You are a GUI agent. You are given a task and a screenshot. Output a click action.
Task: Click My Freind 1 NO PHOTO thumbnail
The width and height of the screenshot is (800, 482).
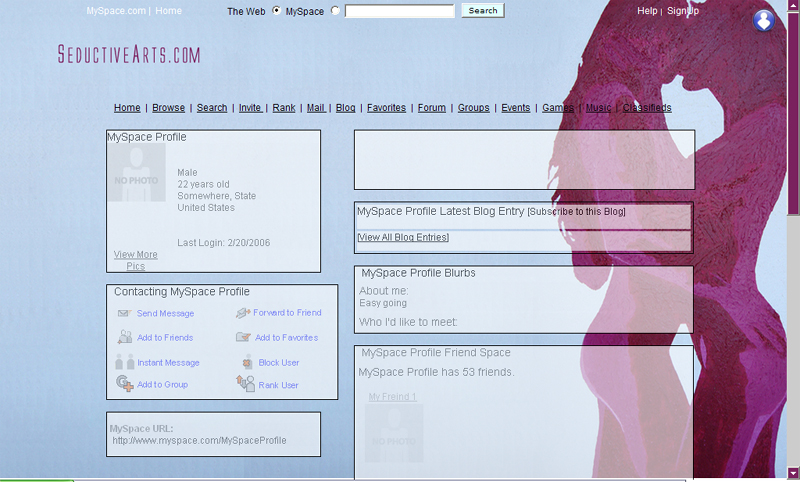tap(394, 433)
